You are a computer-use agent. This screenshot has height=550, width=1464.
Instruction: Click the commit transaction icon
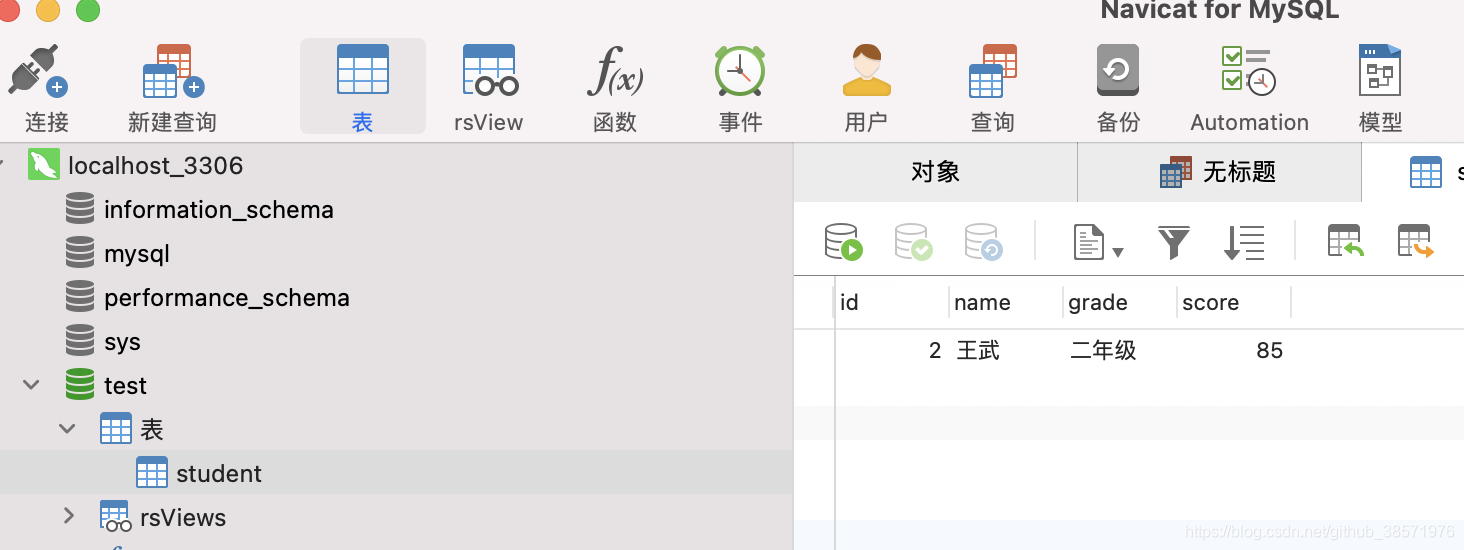(x=913, y=242)
